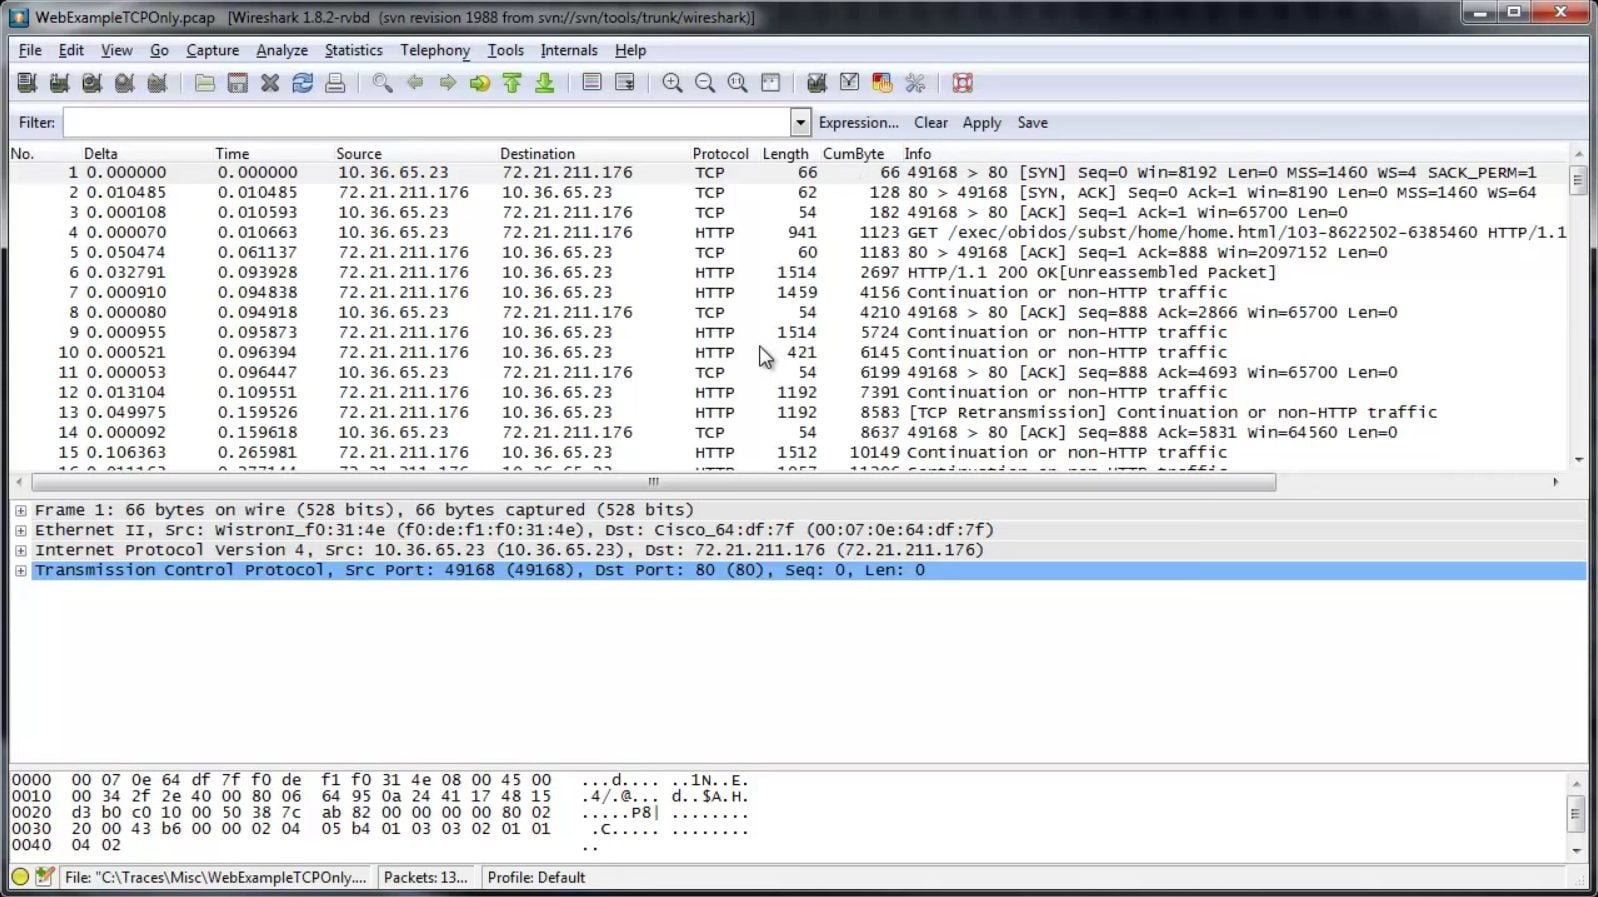Click the Find packet magnifier icon
This screenshot has height=897, width=1598.
click(x=382, y=83)
